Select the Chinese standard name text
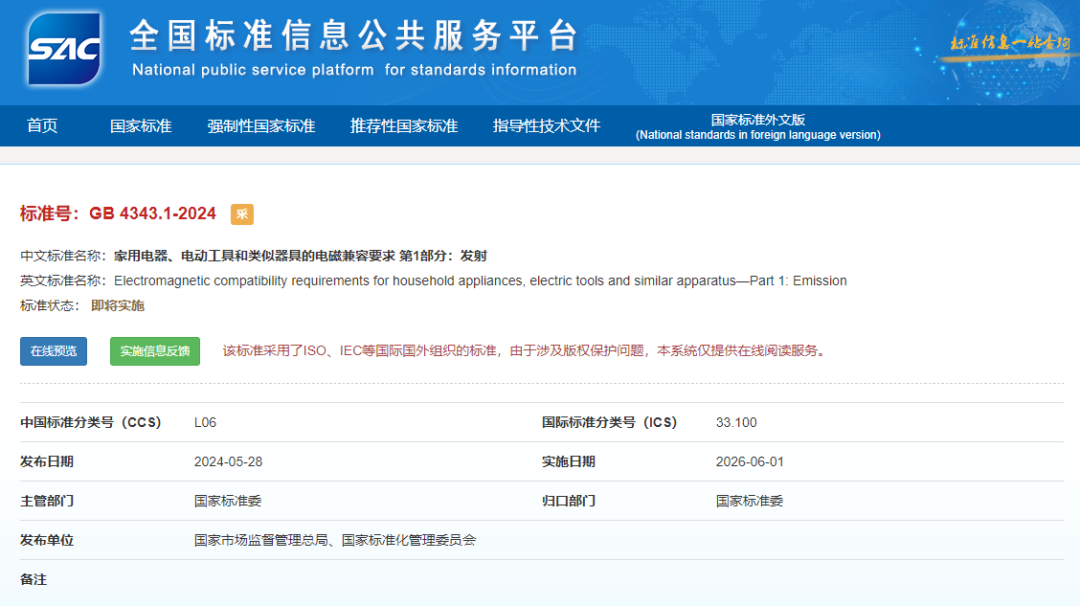This screenshot has width=1080, height=606. coord(300,256)
